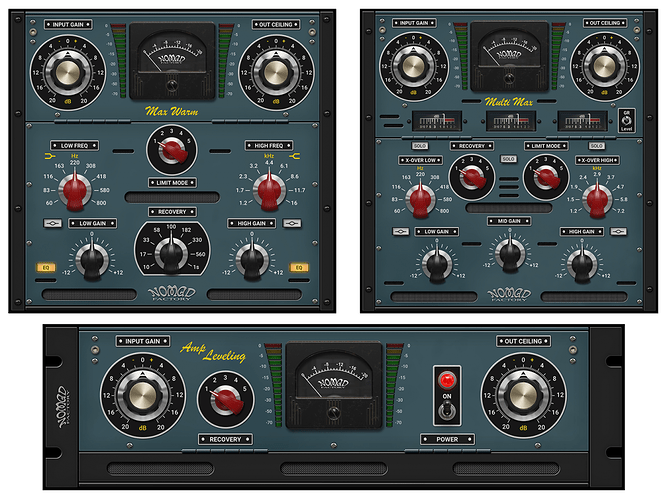Click the MID GAIN label in Multi Max
This screenshot has height=500, width=666.
[x=509, y=221]
